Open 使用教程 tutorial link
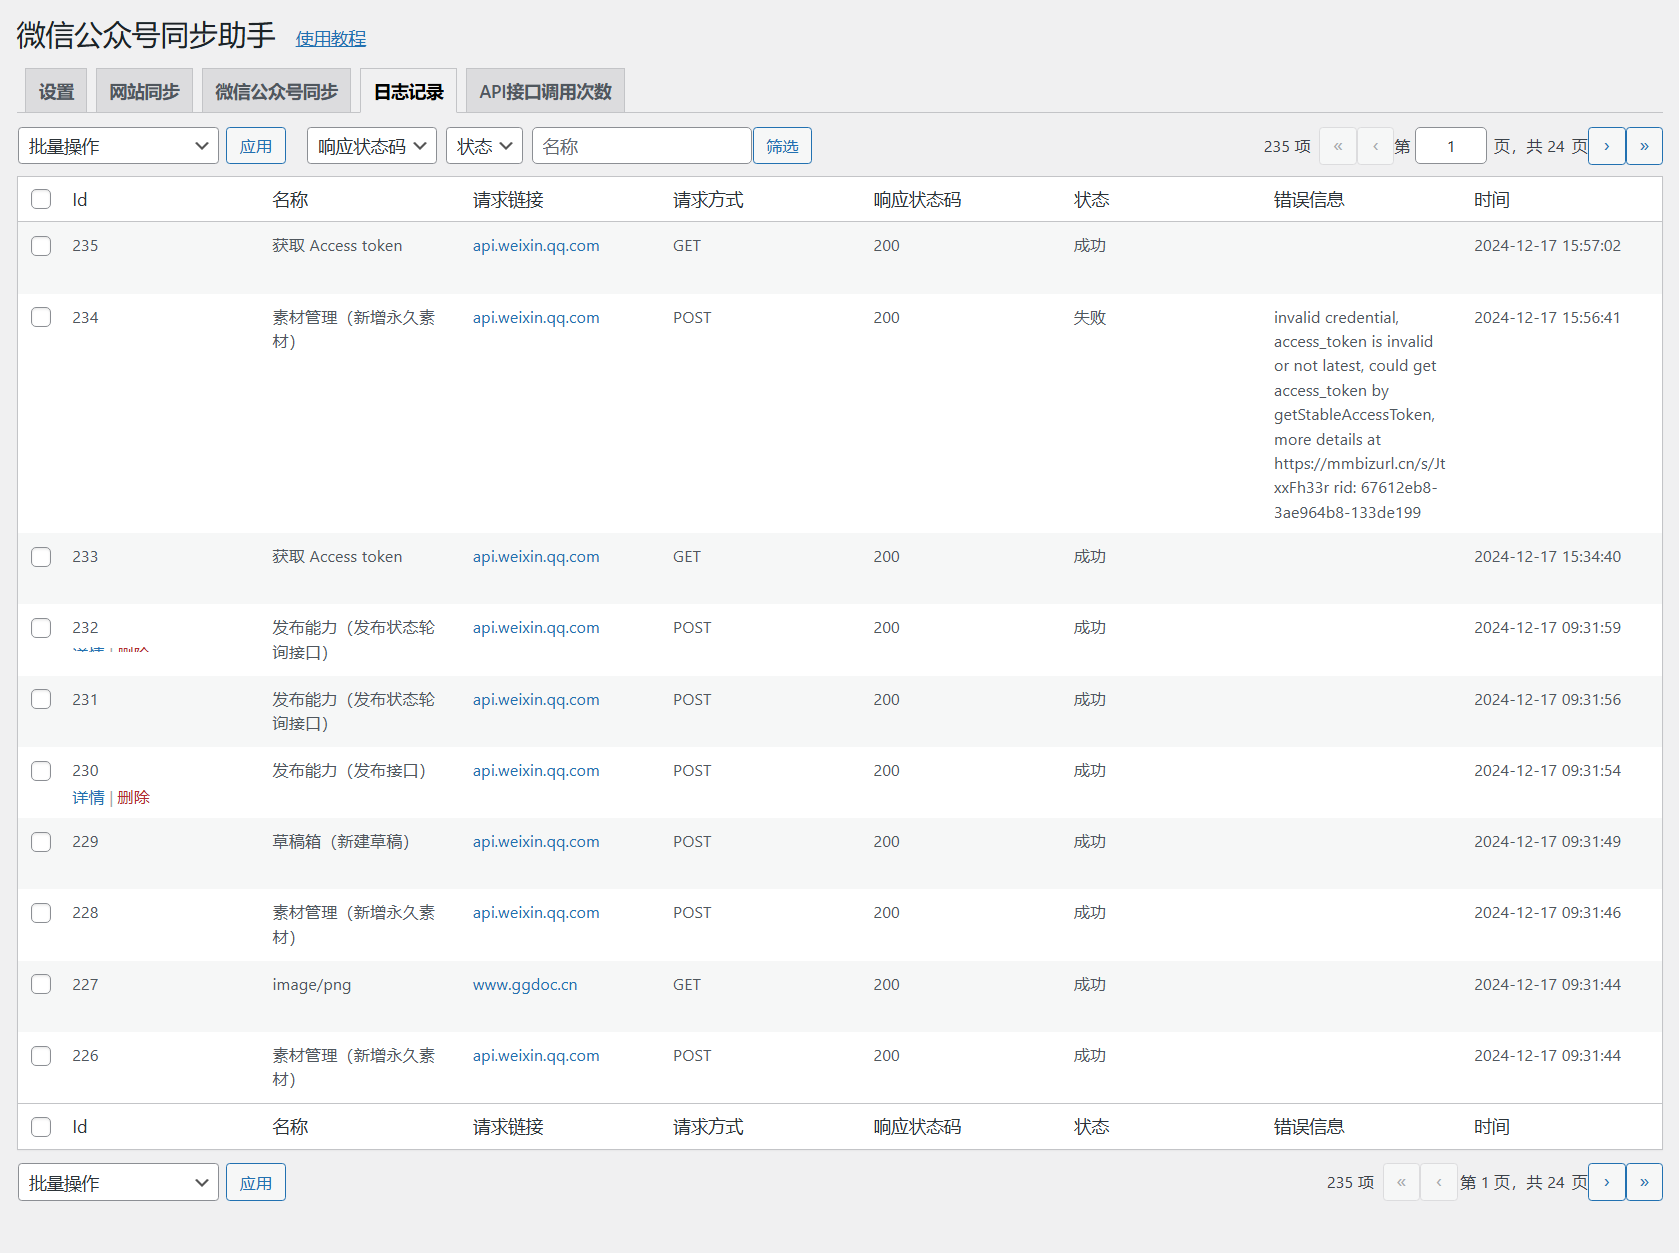Screen dimensions: 1679x1253 pos(331,38)
